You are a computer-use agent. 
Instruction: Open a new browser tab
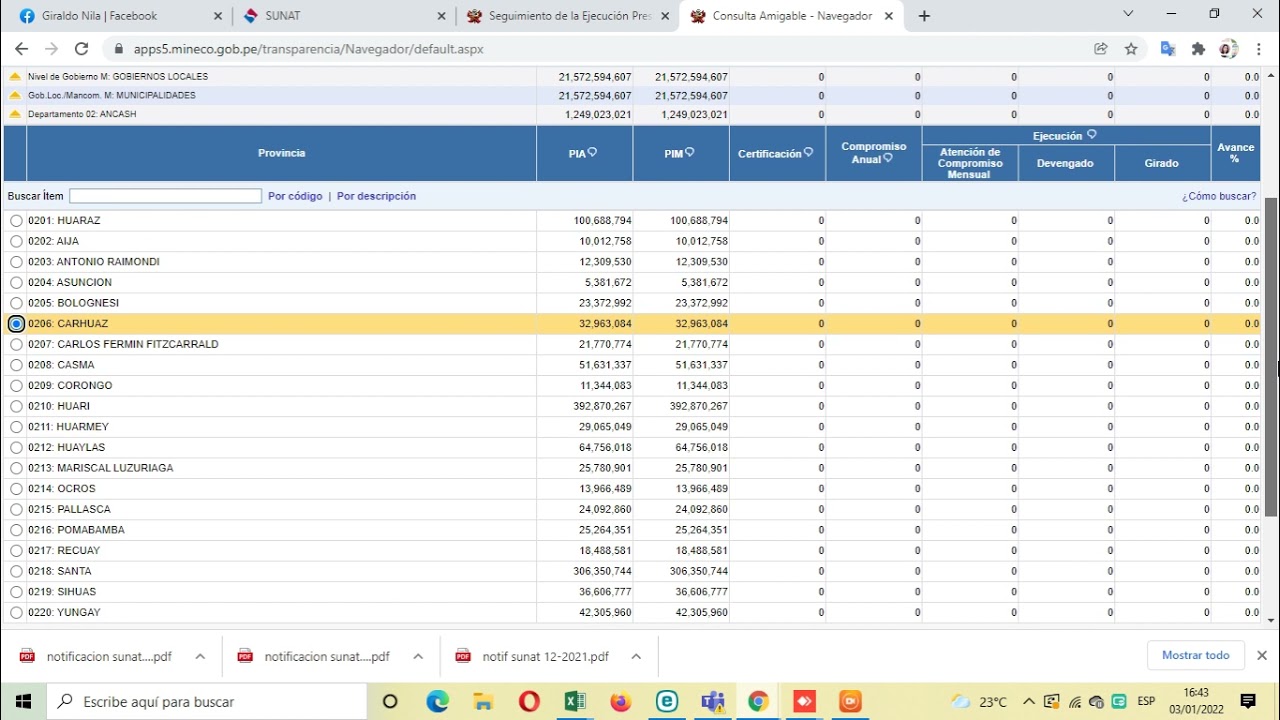[x=924, y=16]
